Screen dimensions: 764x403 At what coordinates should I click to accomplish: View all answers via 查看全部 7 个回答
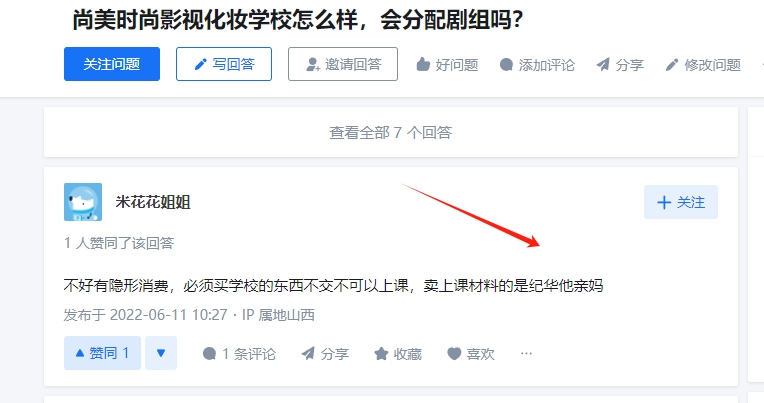coord(391,132)
